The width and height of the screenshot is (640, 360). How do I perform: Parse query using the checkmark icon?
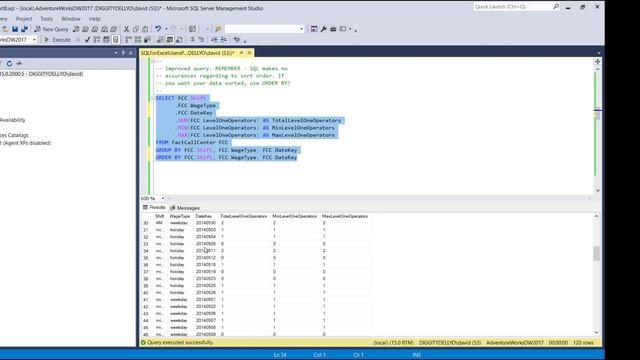click(87, 40)
